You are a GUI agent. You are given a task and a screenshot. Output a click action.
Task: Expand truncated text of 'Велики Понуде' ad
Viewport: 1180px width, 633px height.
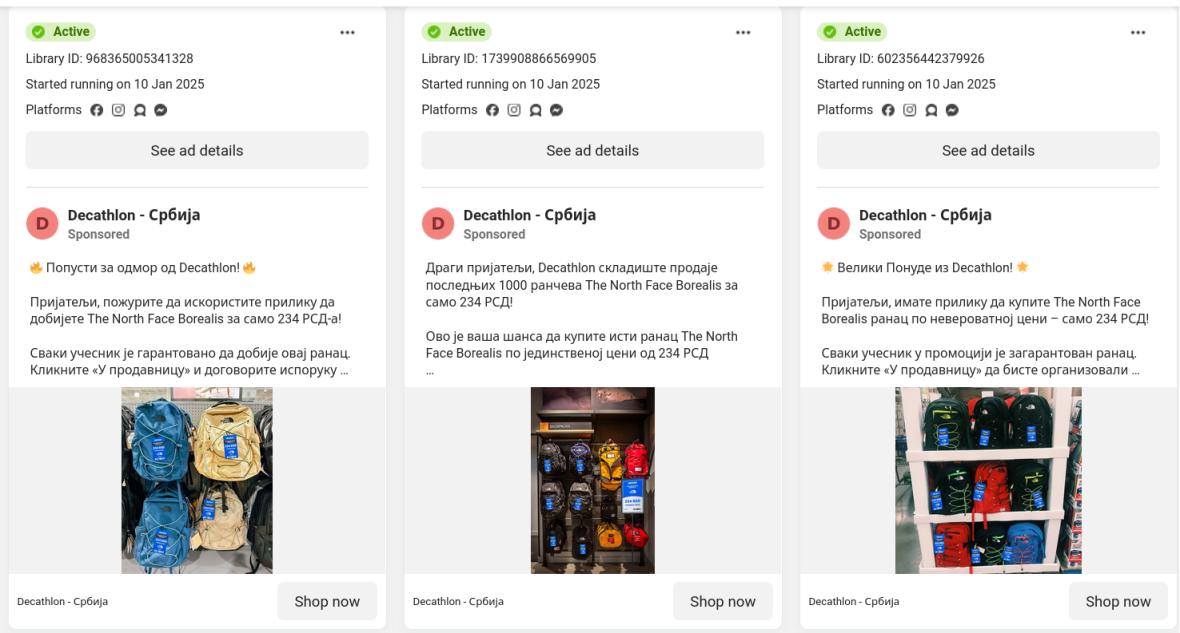click(1135, 370)
